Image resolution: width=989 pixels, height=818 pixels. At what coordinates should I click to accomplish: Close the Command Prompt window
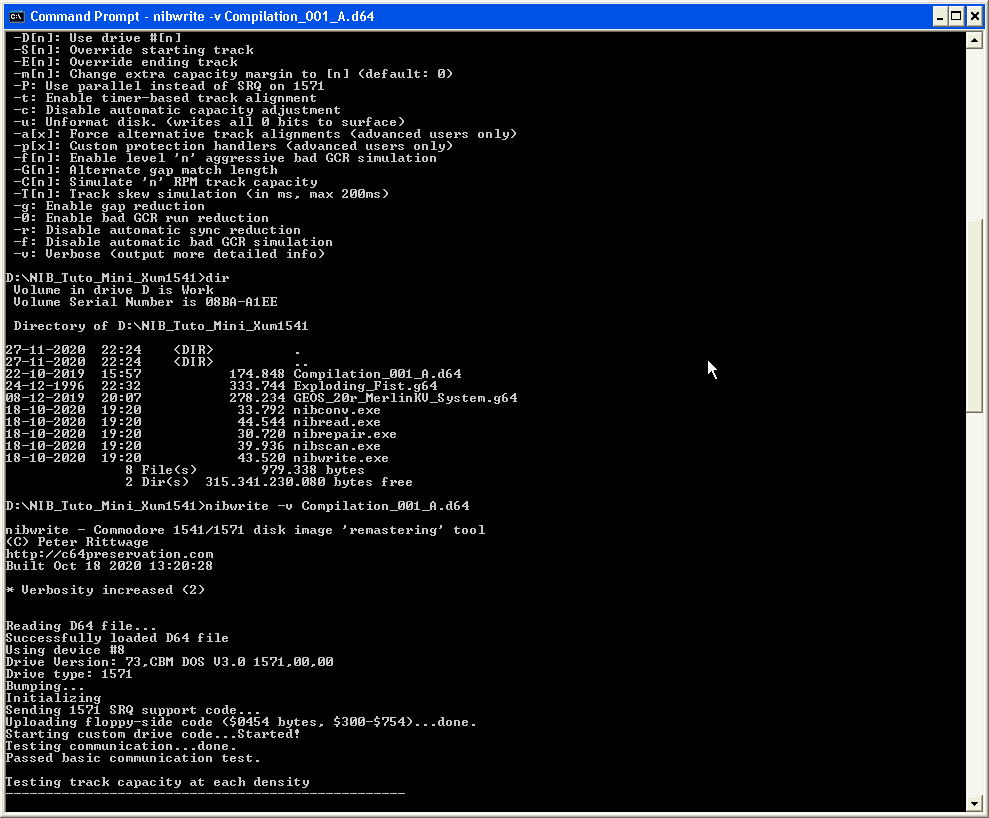click(x=974, y=16)
